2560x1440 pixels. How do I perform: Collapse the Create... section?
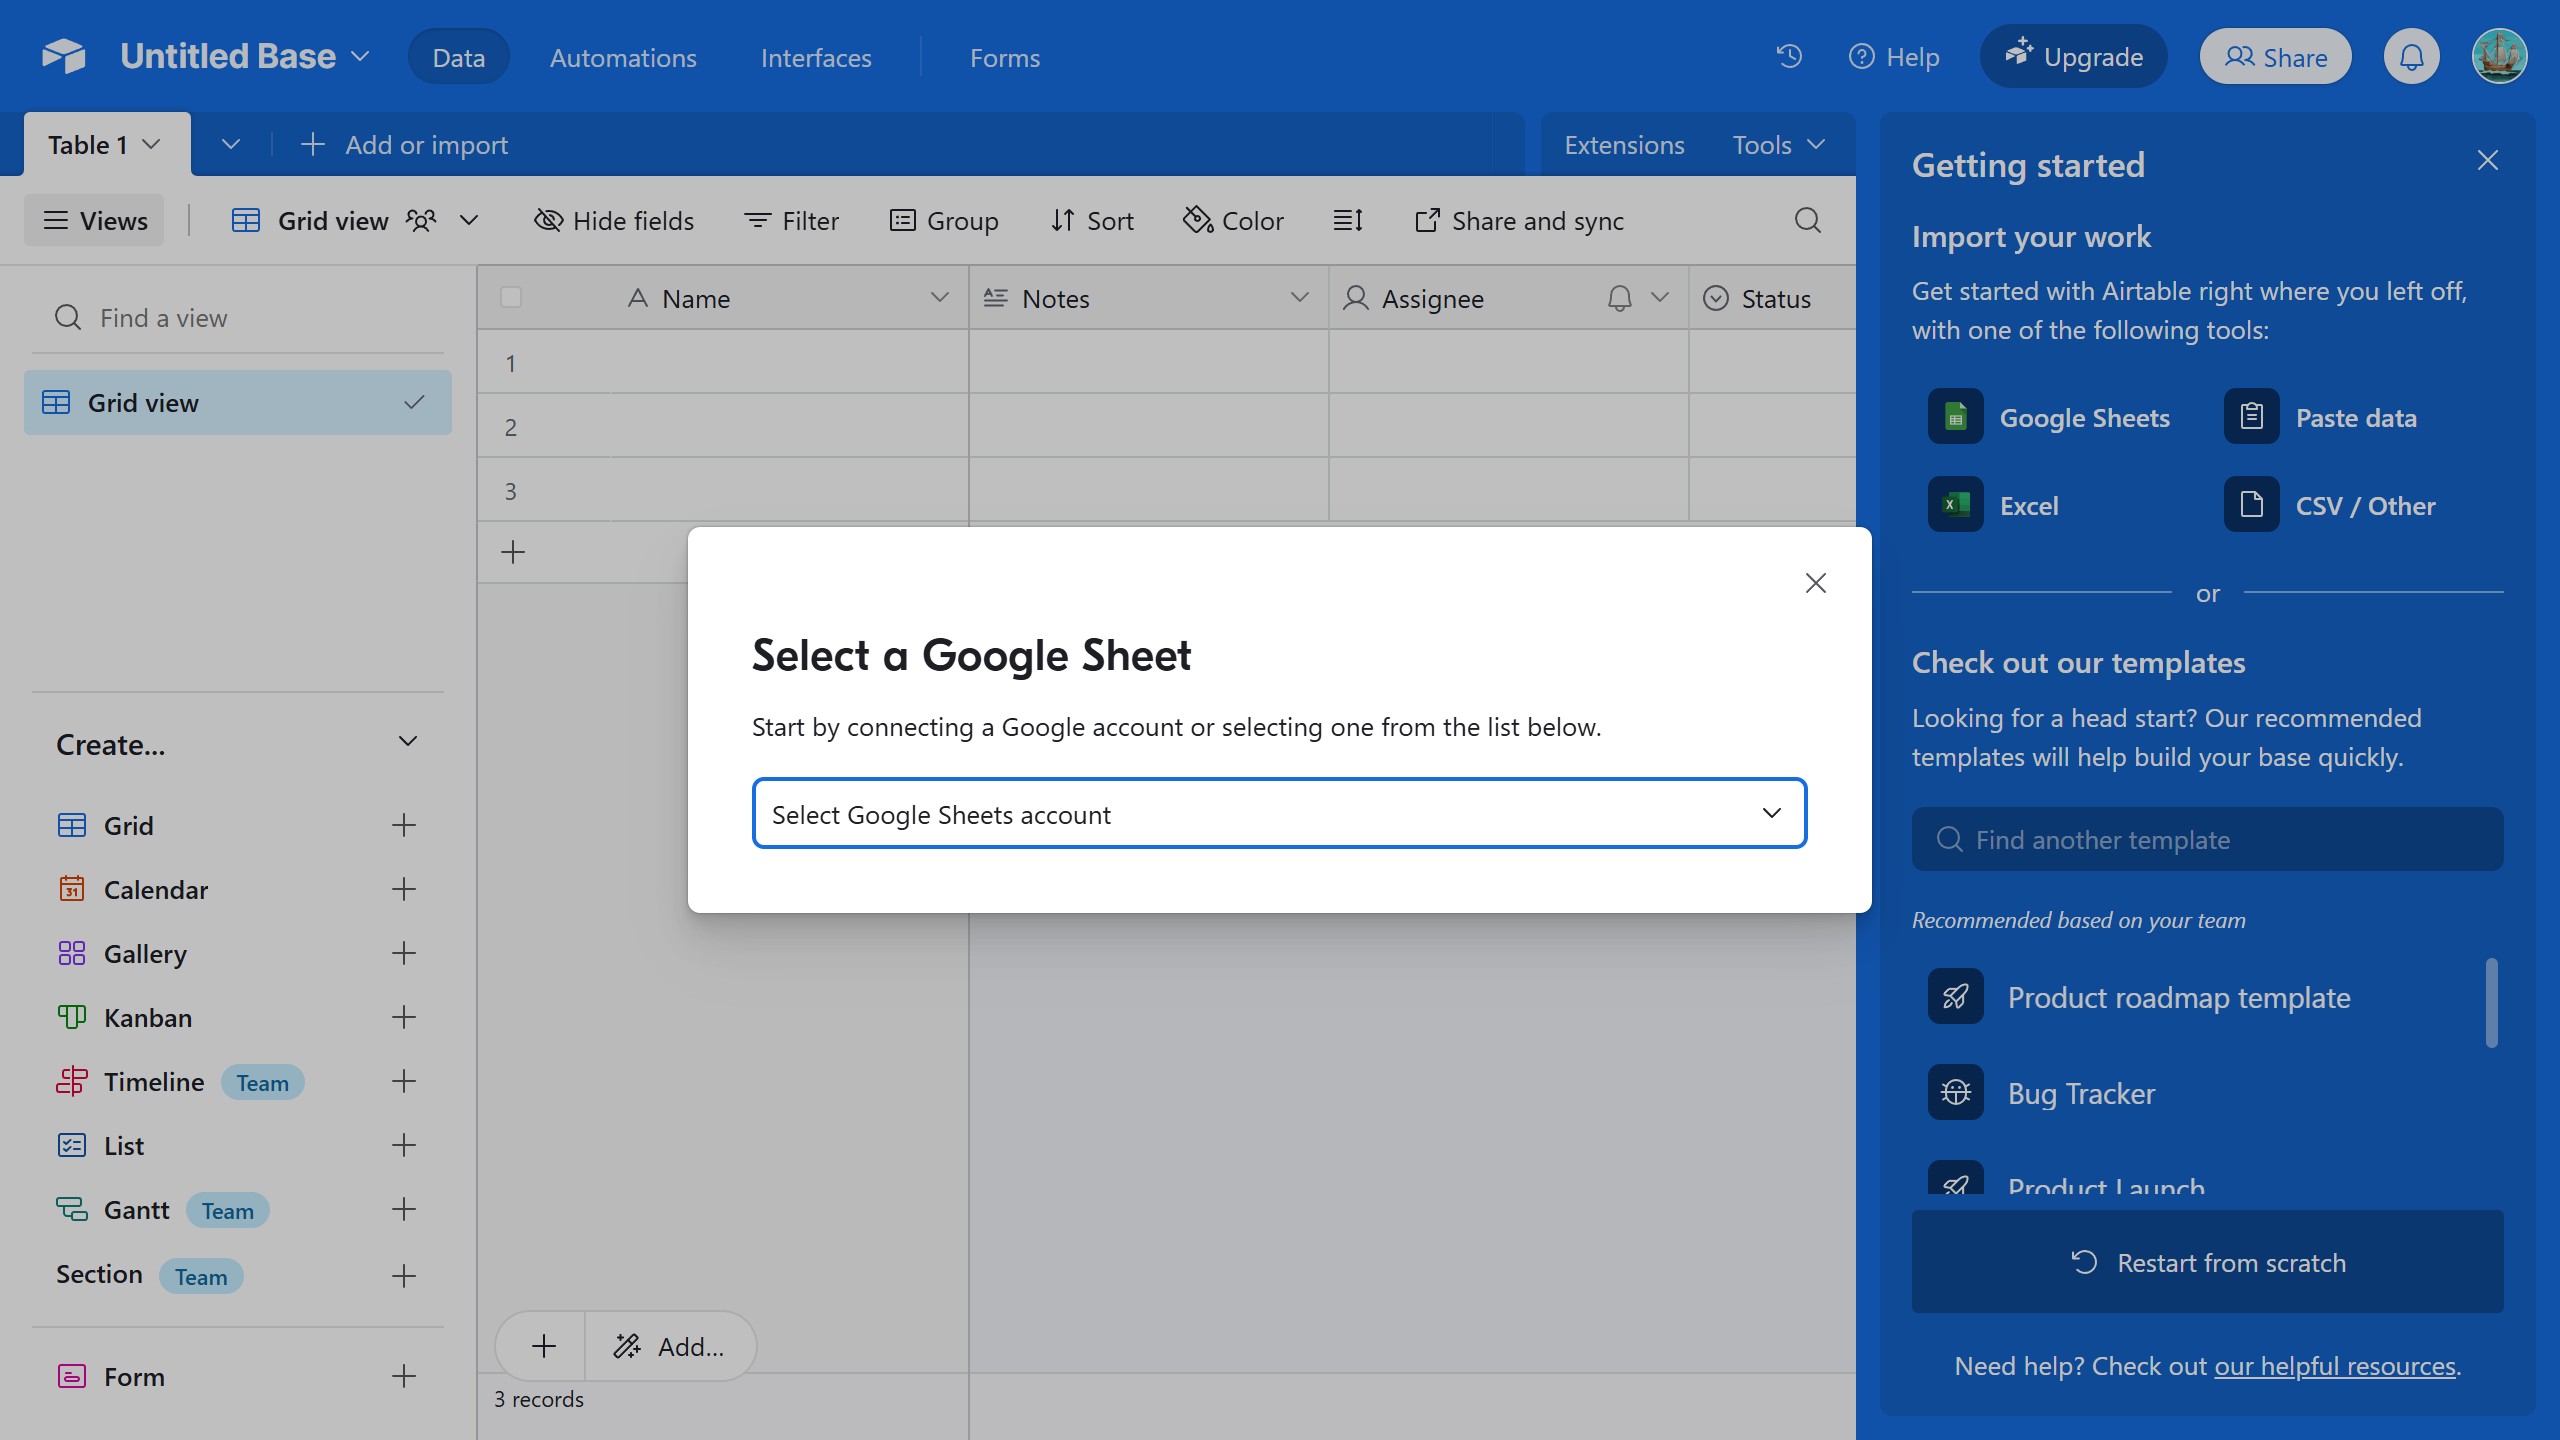[407, 741]
